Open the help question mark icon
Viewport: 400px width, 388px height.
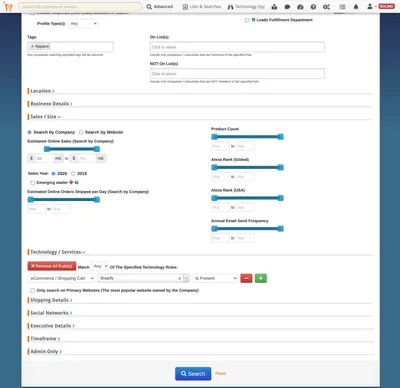tap(313, 7)
